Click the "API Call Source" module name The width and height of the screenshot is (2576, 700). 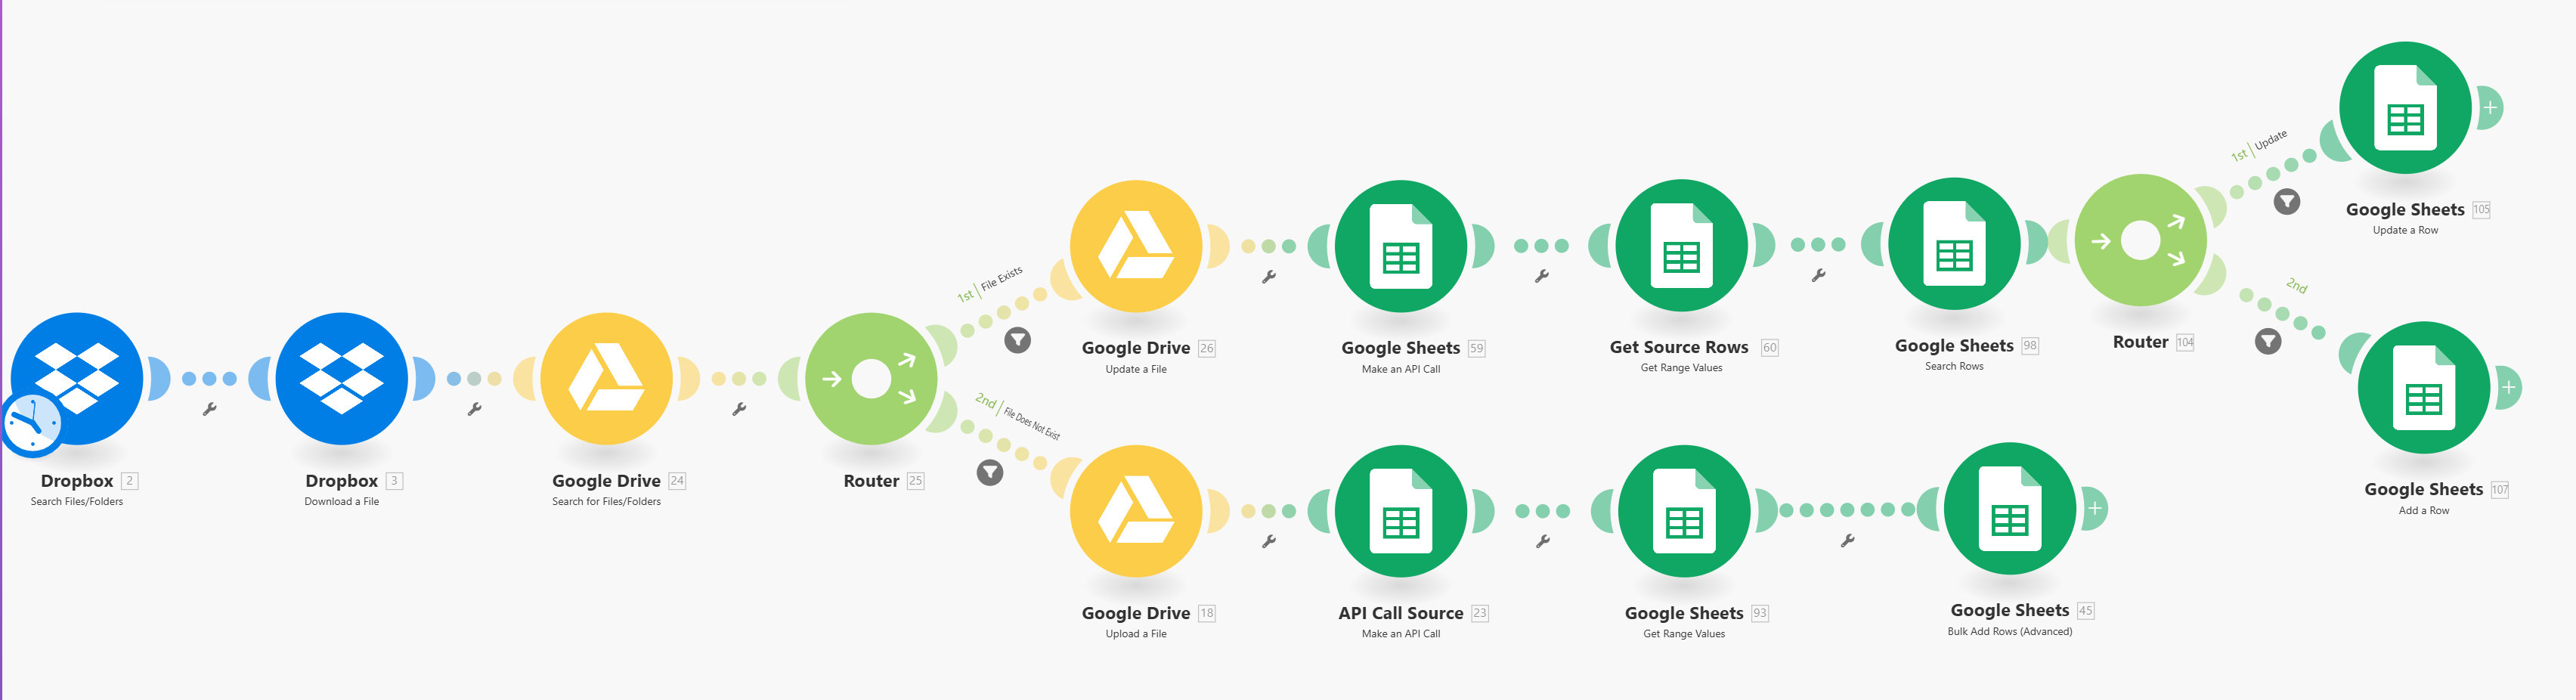tap(1401, 613)
